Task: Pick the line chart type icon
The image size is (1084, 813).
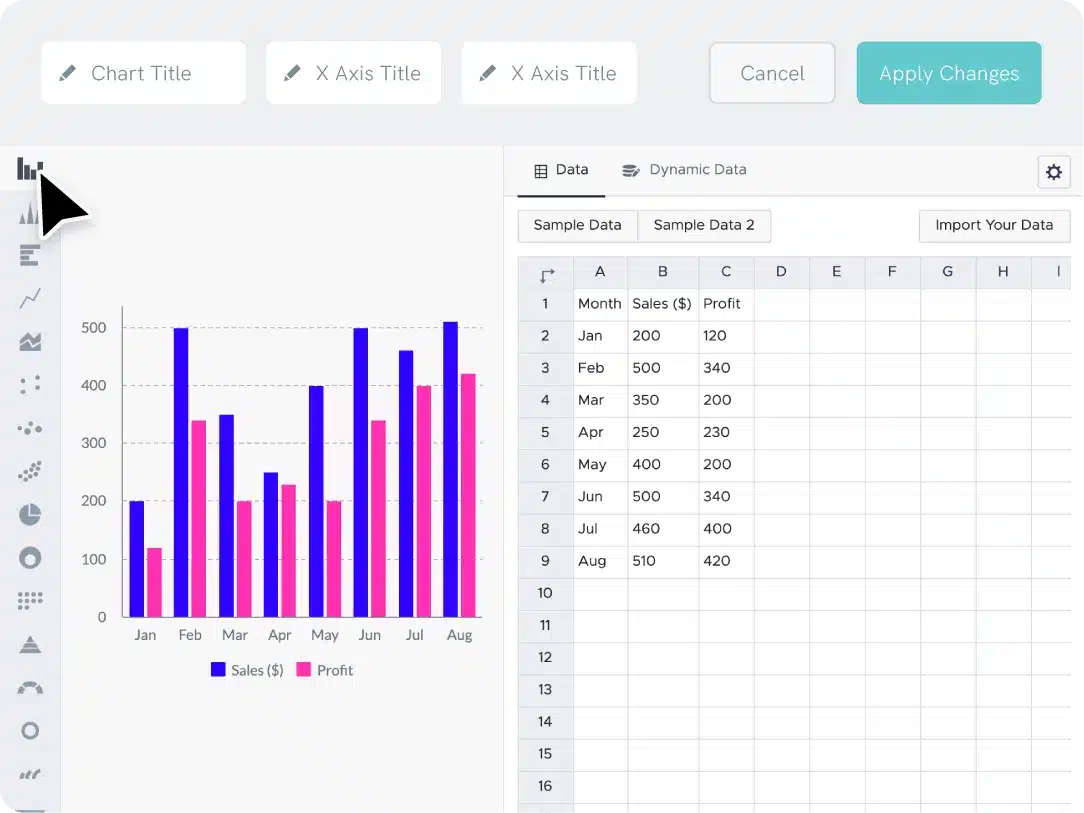Action: tap(30, 299)
